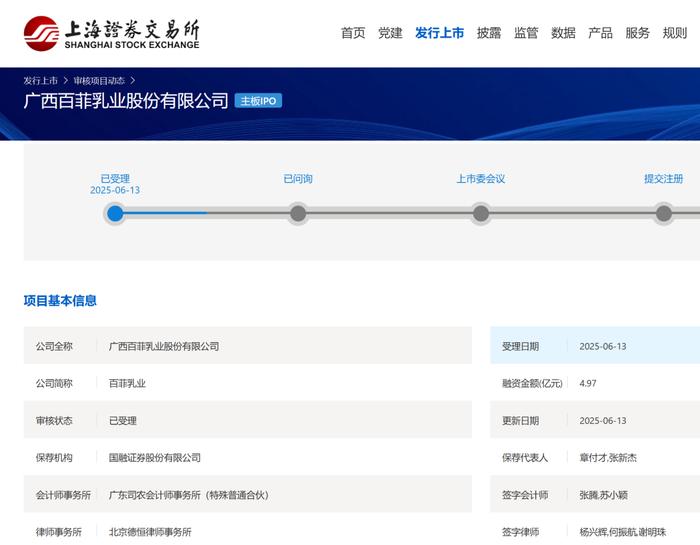Image resolution: width=700 pixels, height=545 pixels.
Task: Click the 更新日期 field label
Action: [x=521, y=420]
